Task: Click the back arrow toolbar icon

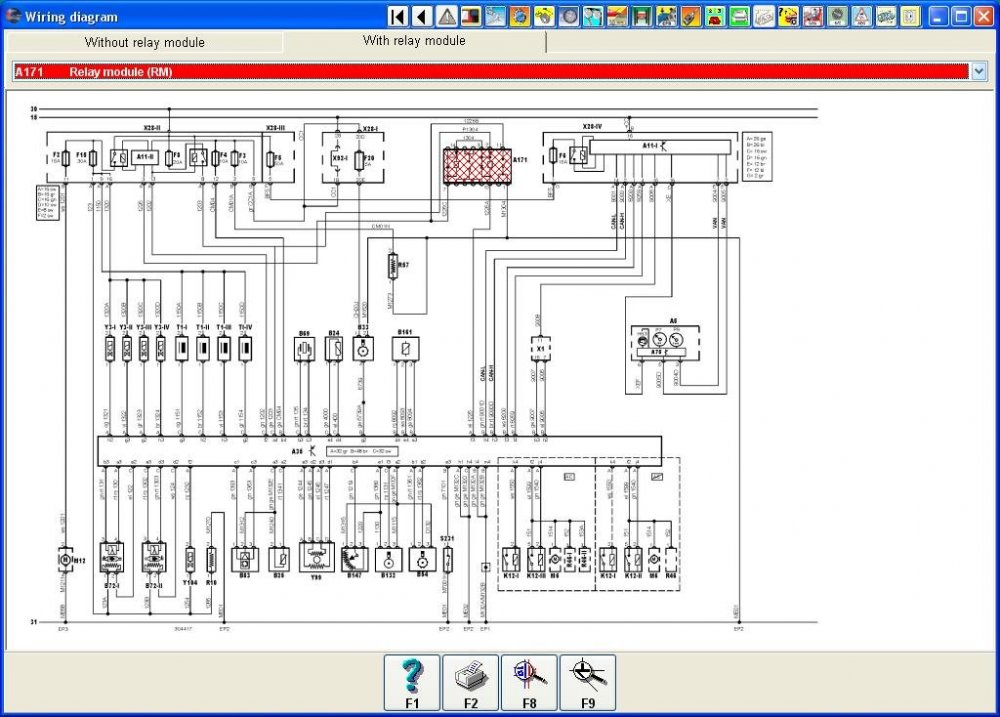Action: pos(422,17)
